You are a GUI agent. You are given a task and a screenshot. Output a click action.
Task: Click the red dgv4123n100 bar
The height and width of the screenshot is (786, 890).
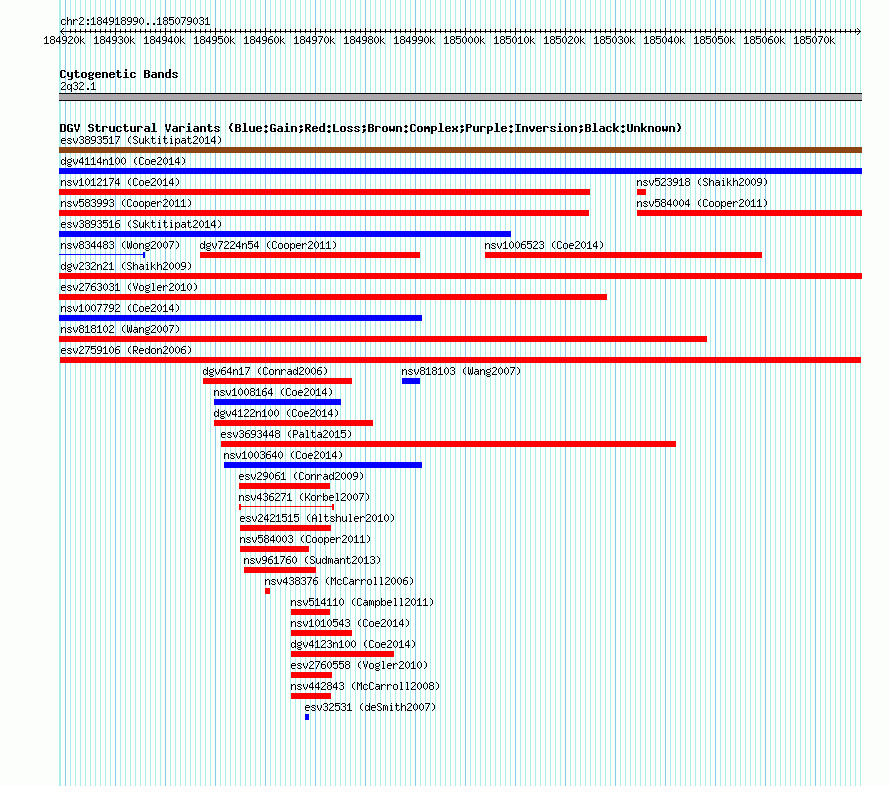pyautogui.click(x=342, y=654)
